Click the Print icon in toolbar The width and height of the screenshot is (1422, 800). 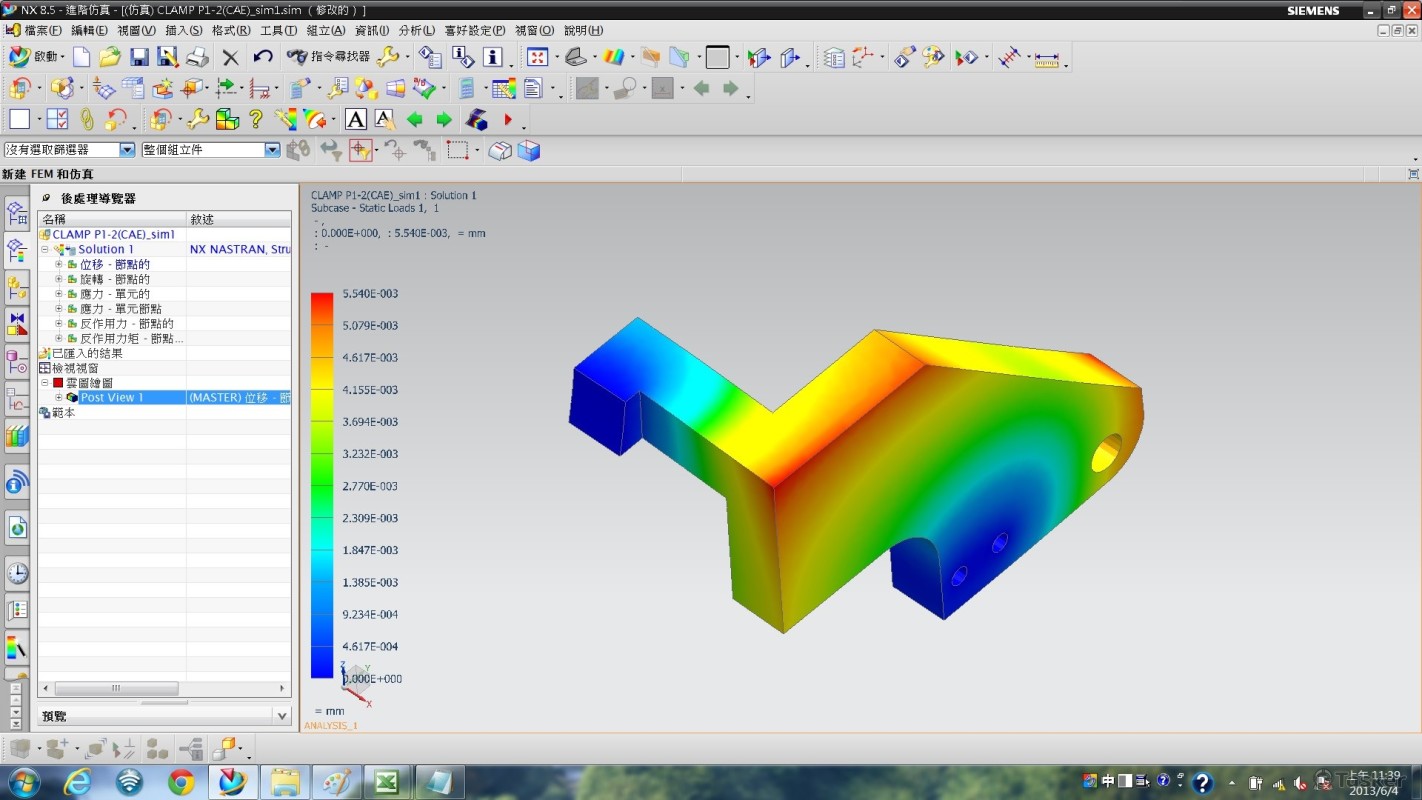click(197, 57)
